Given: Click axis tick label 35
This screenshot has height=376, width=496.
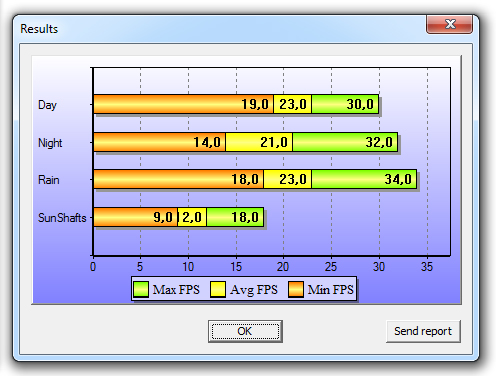Looking at the screenshot, I should point(427,267).
